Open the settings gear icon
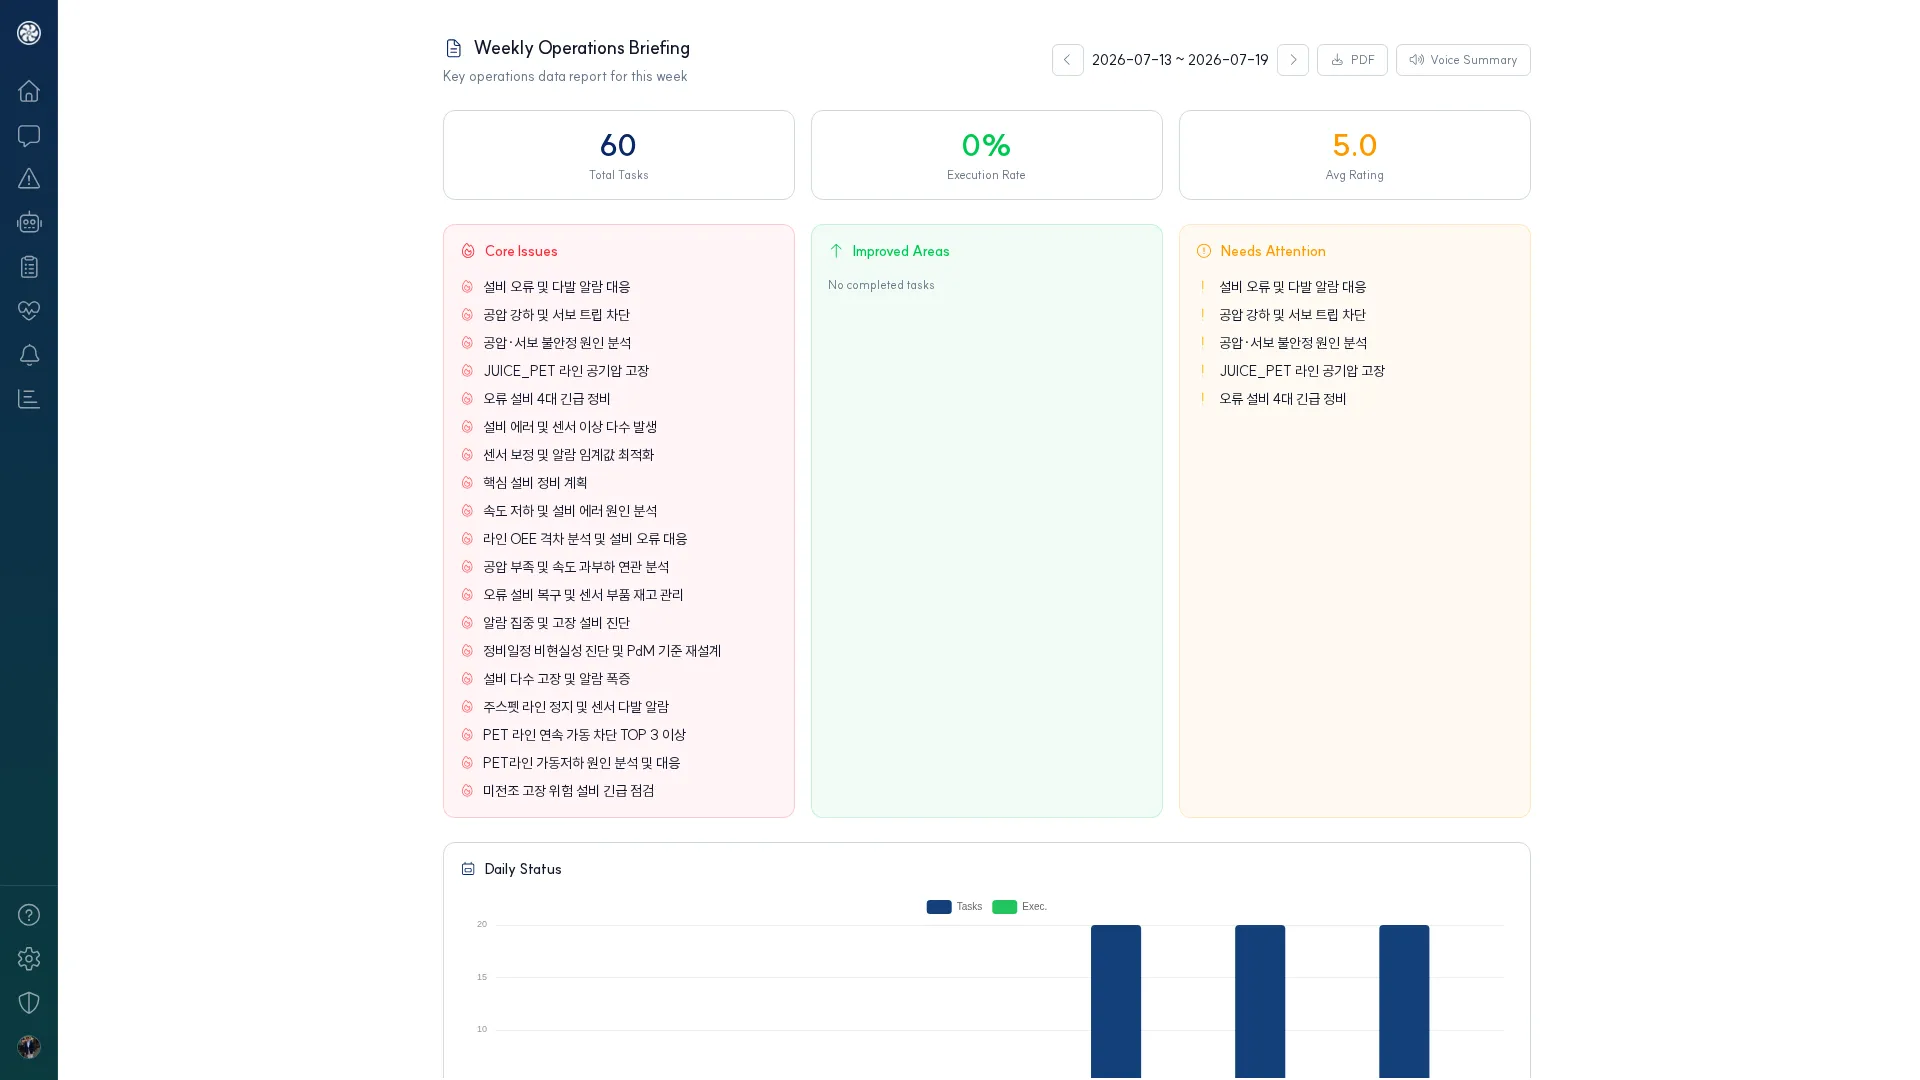The height and width of the screenshot is (1080, 1920). [x=29, y=959]
